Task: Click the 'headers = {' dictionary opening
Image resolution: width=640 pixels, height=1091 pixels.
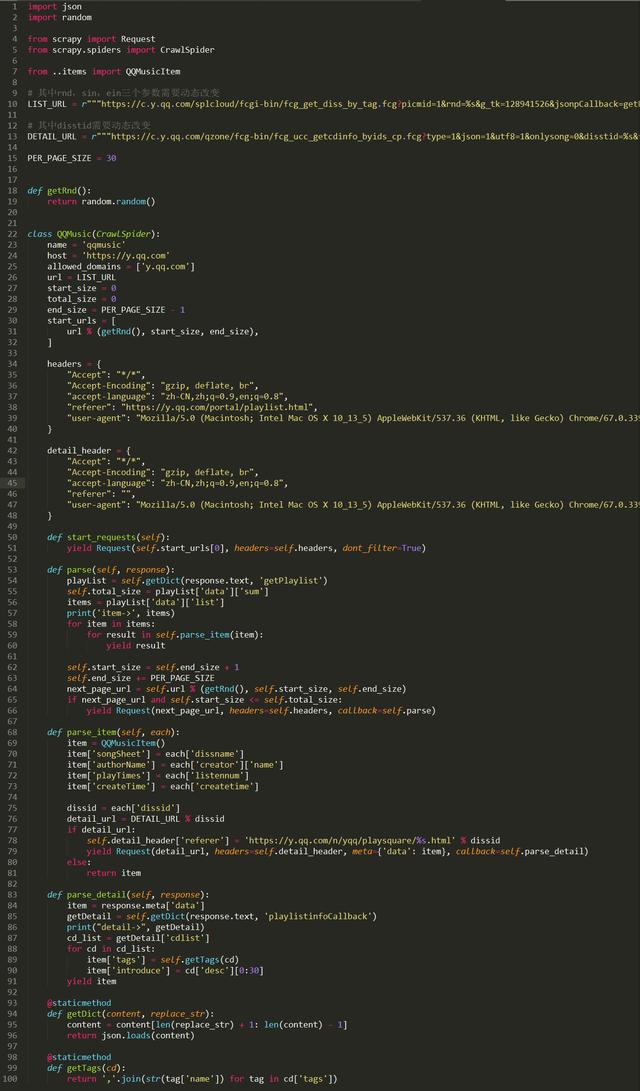Action: click(74, 364)
